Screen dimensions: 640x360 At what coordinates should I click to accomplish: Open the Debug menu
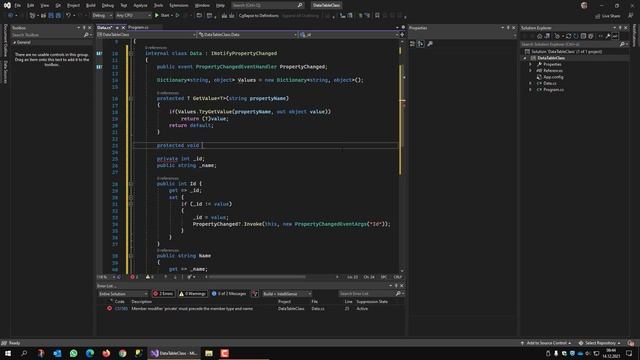108,6
